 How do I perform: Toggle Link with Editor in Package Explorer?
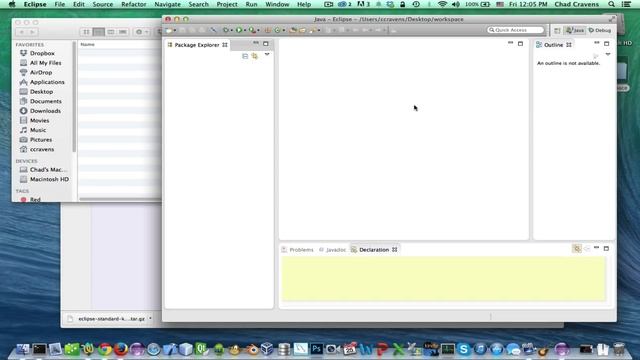[255, 56]
